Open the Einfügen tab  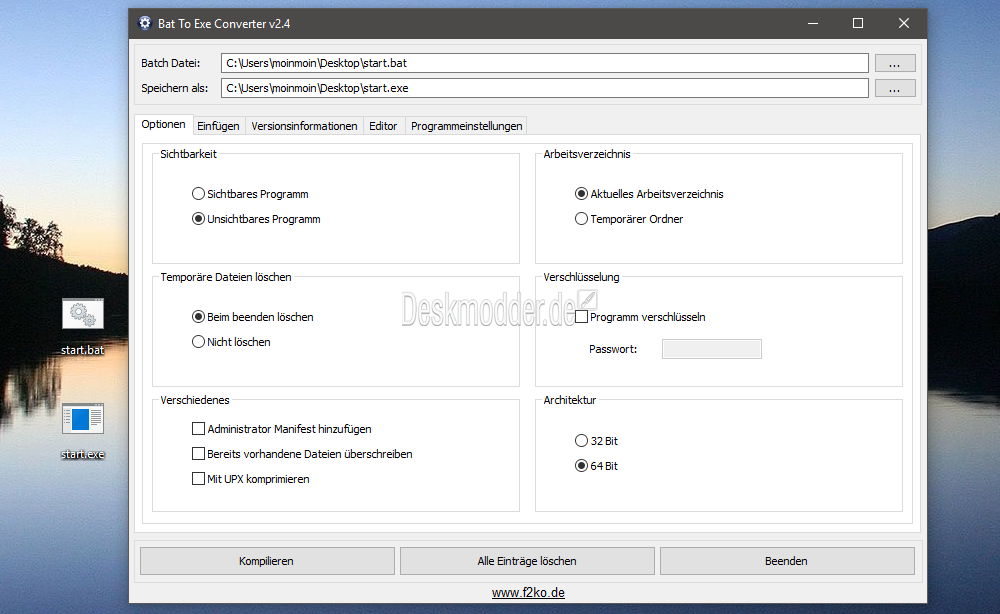(218, 126)
